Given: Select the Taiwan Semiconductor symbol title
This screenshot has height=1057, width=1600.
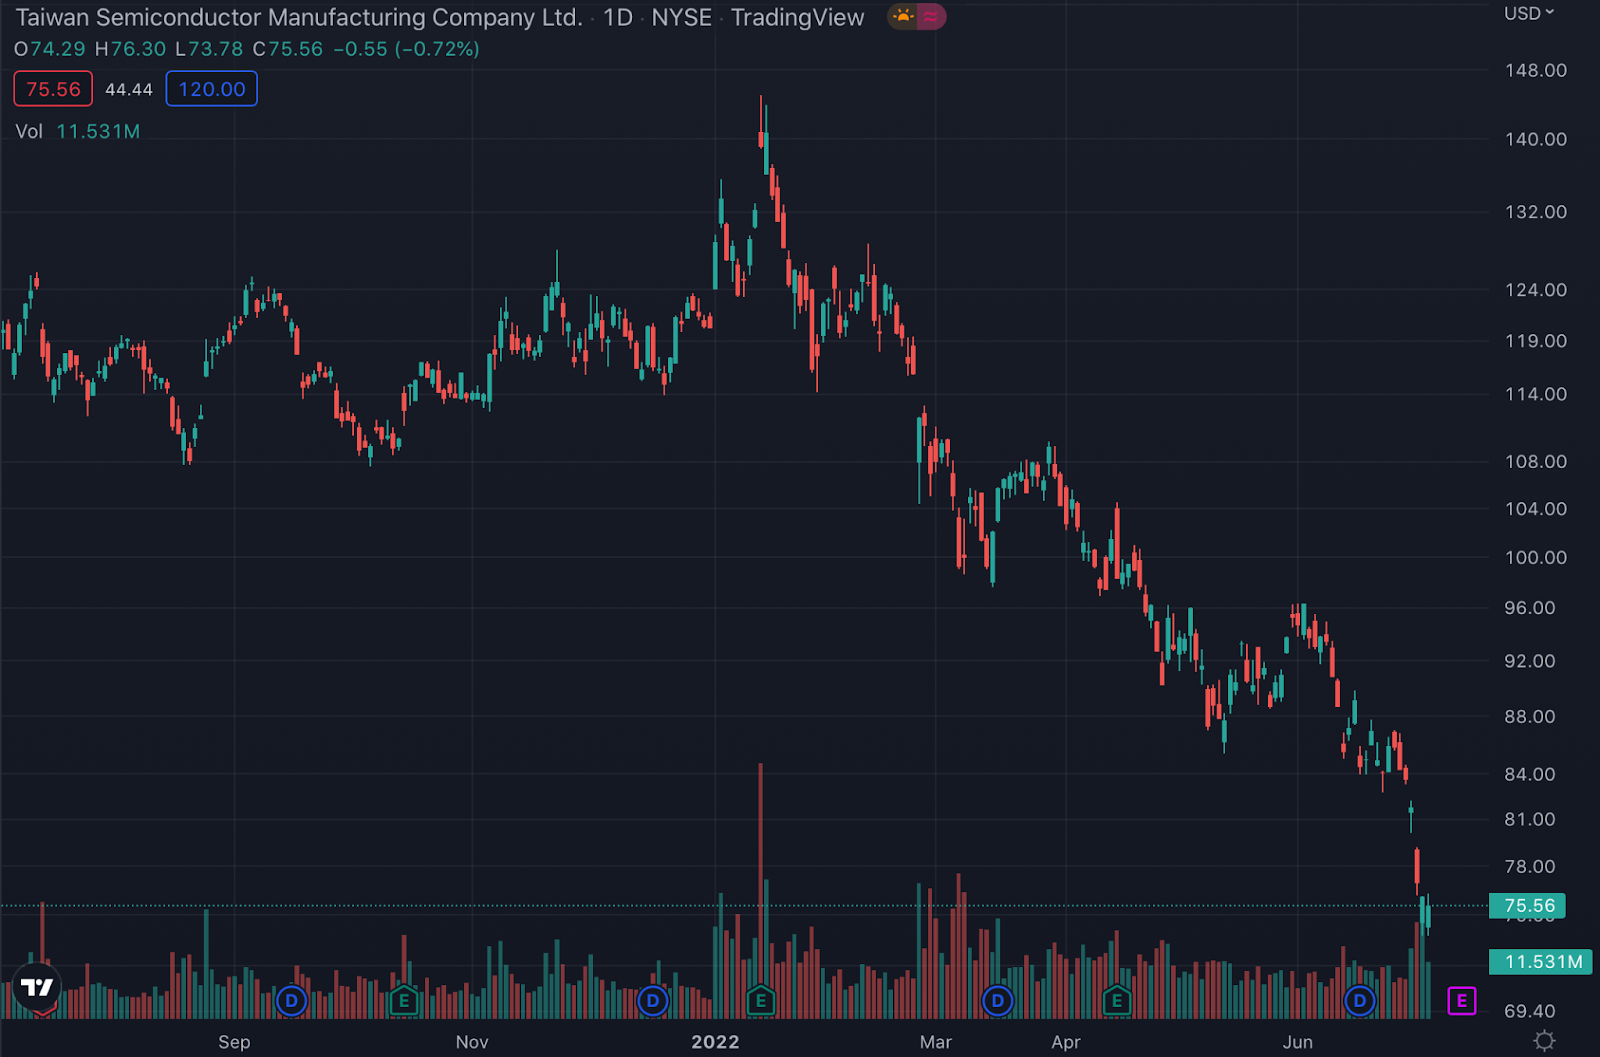Looking at the screenshot, I should click(x=298, y=17).
